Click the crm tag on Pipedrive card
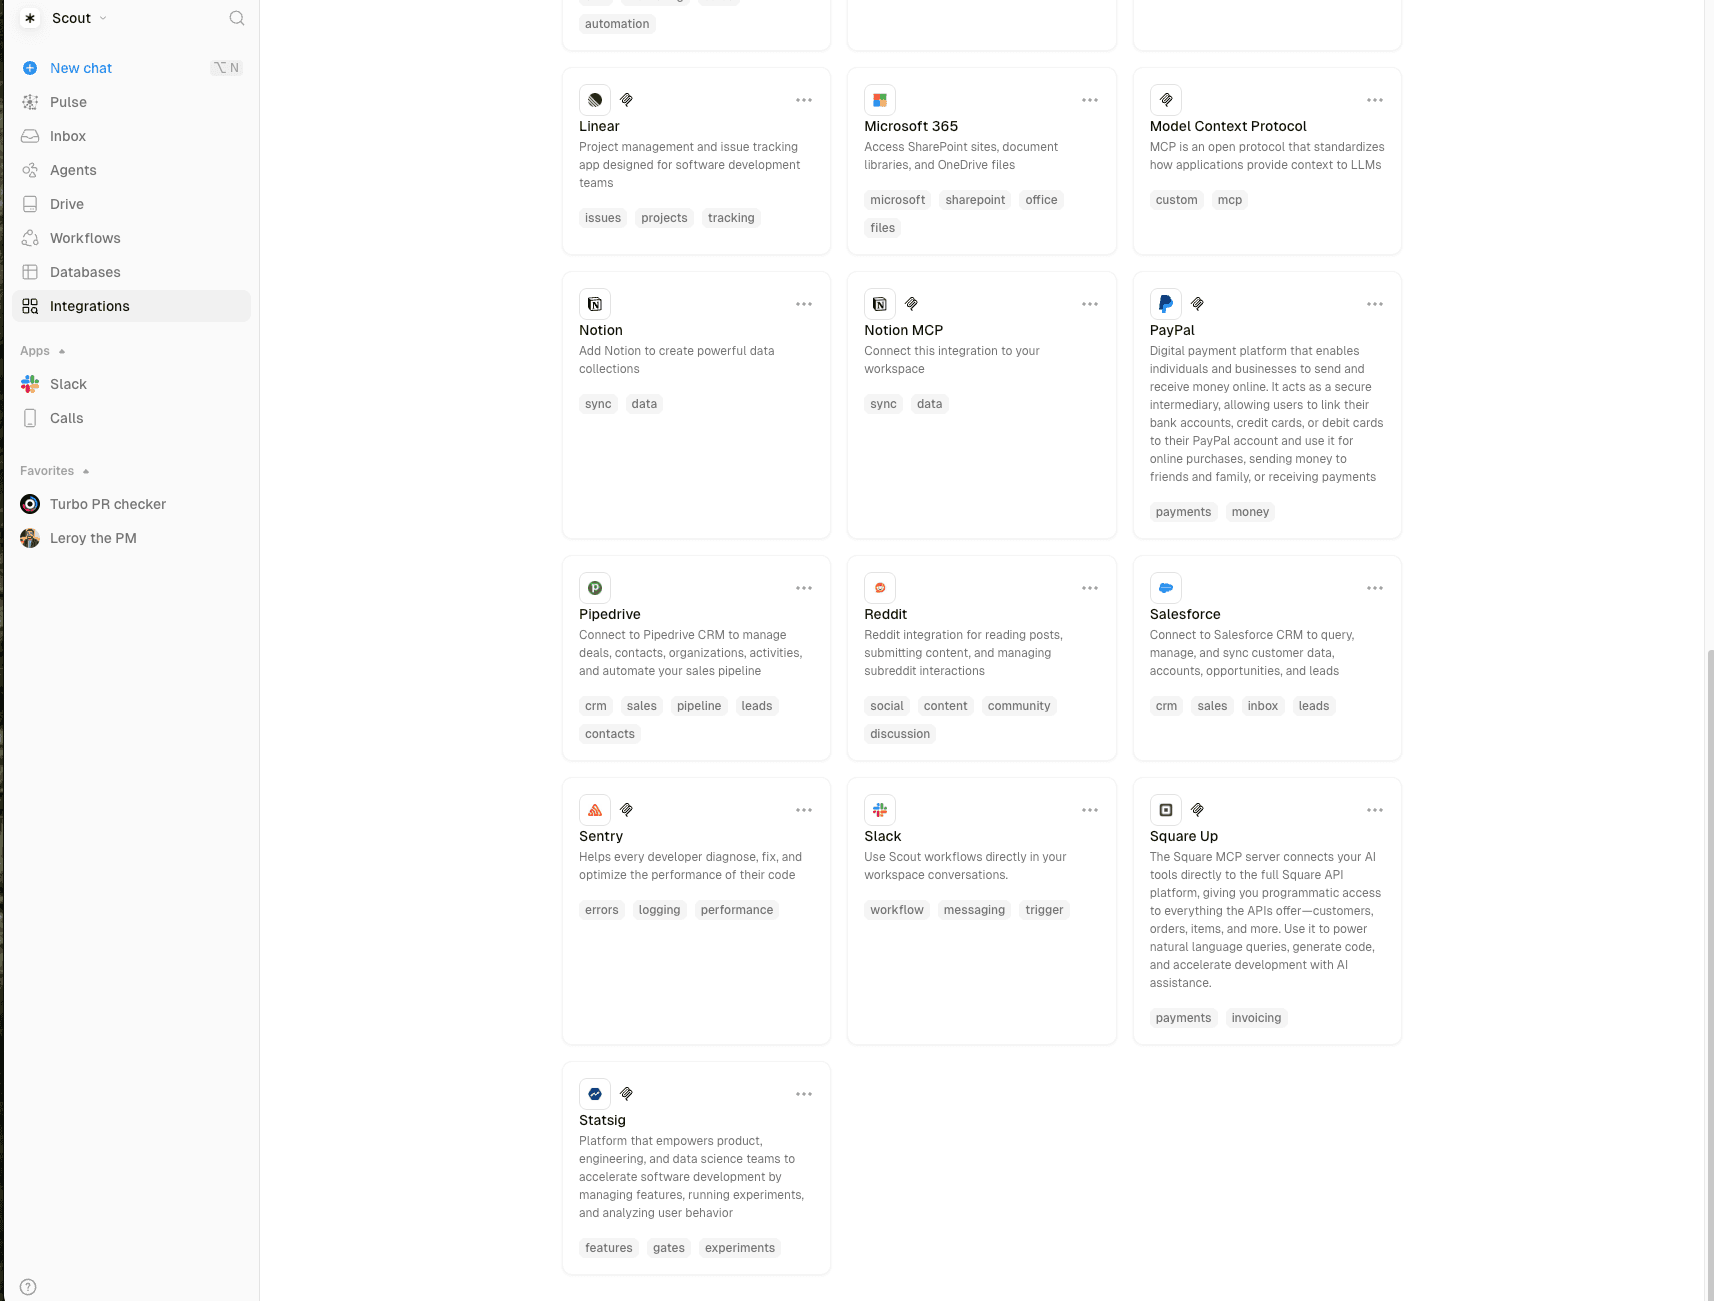 (x=596, y=706)
